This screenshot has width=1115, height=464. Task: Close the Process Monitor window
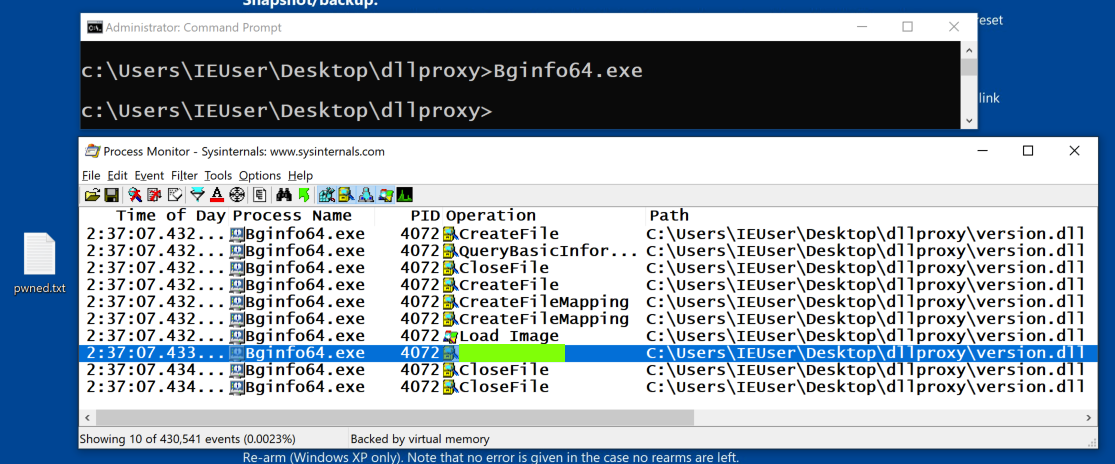(1074, 151)
